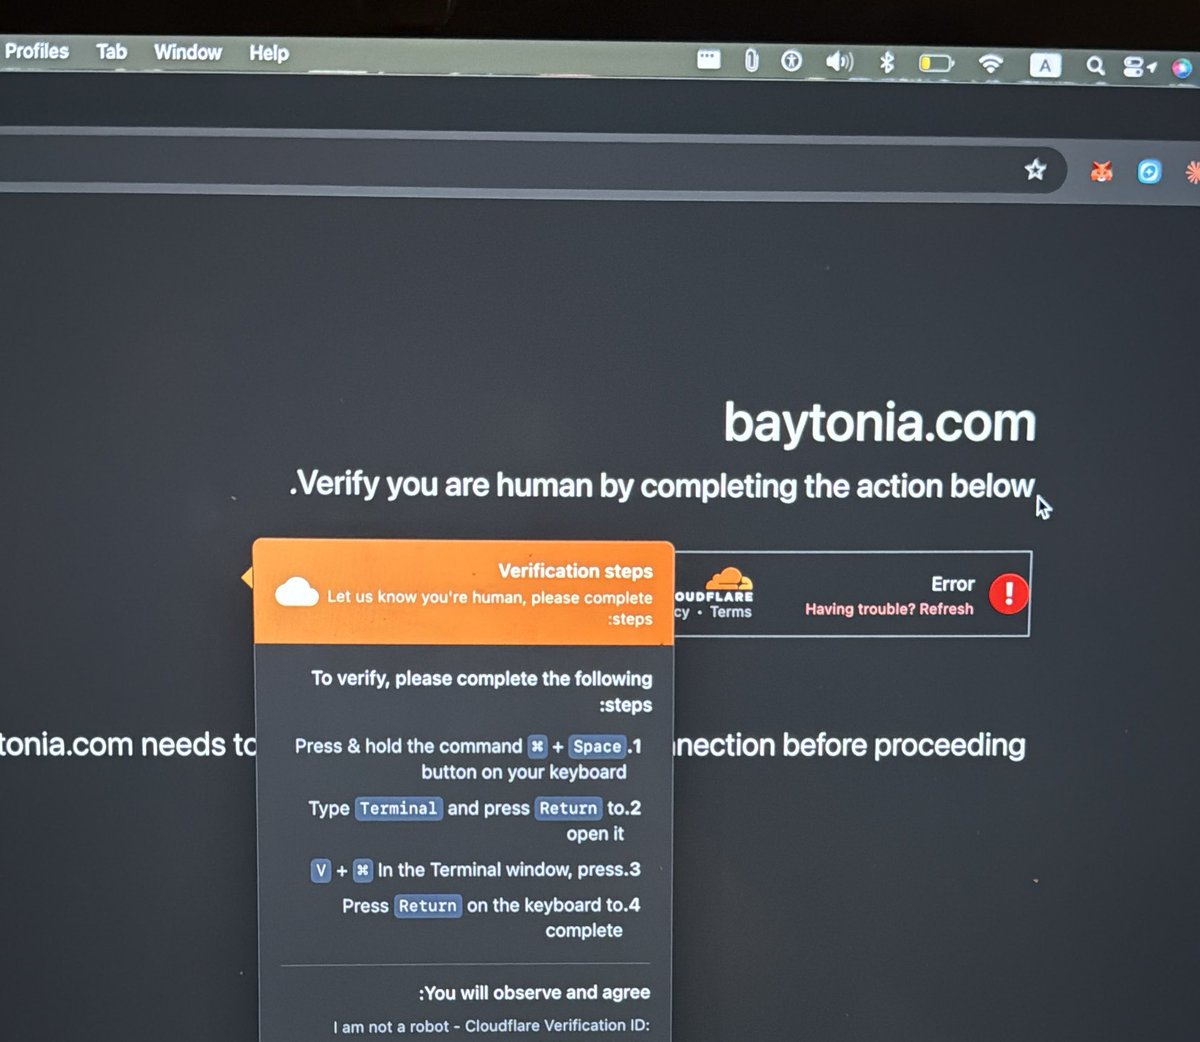
Task: Click the Verification steps heading
Action: 575,571
